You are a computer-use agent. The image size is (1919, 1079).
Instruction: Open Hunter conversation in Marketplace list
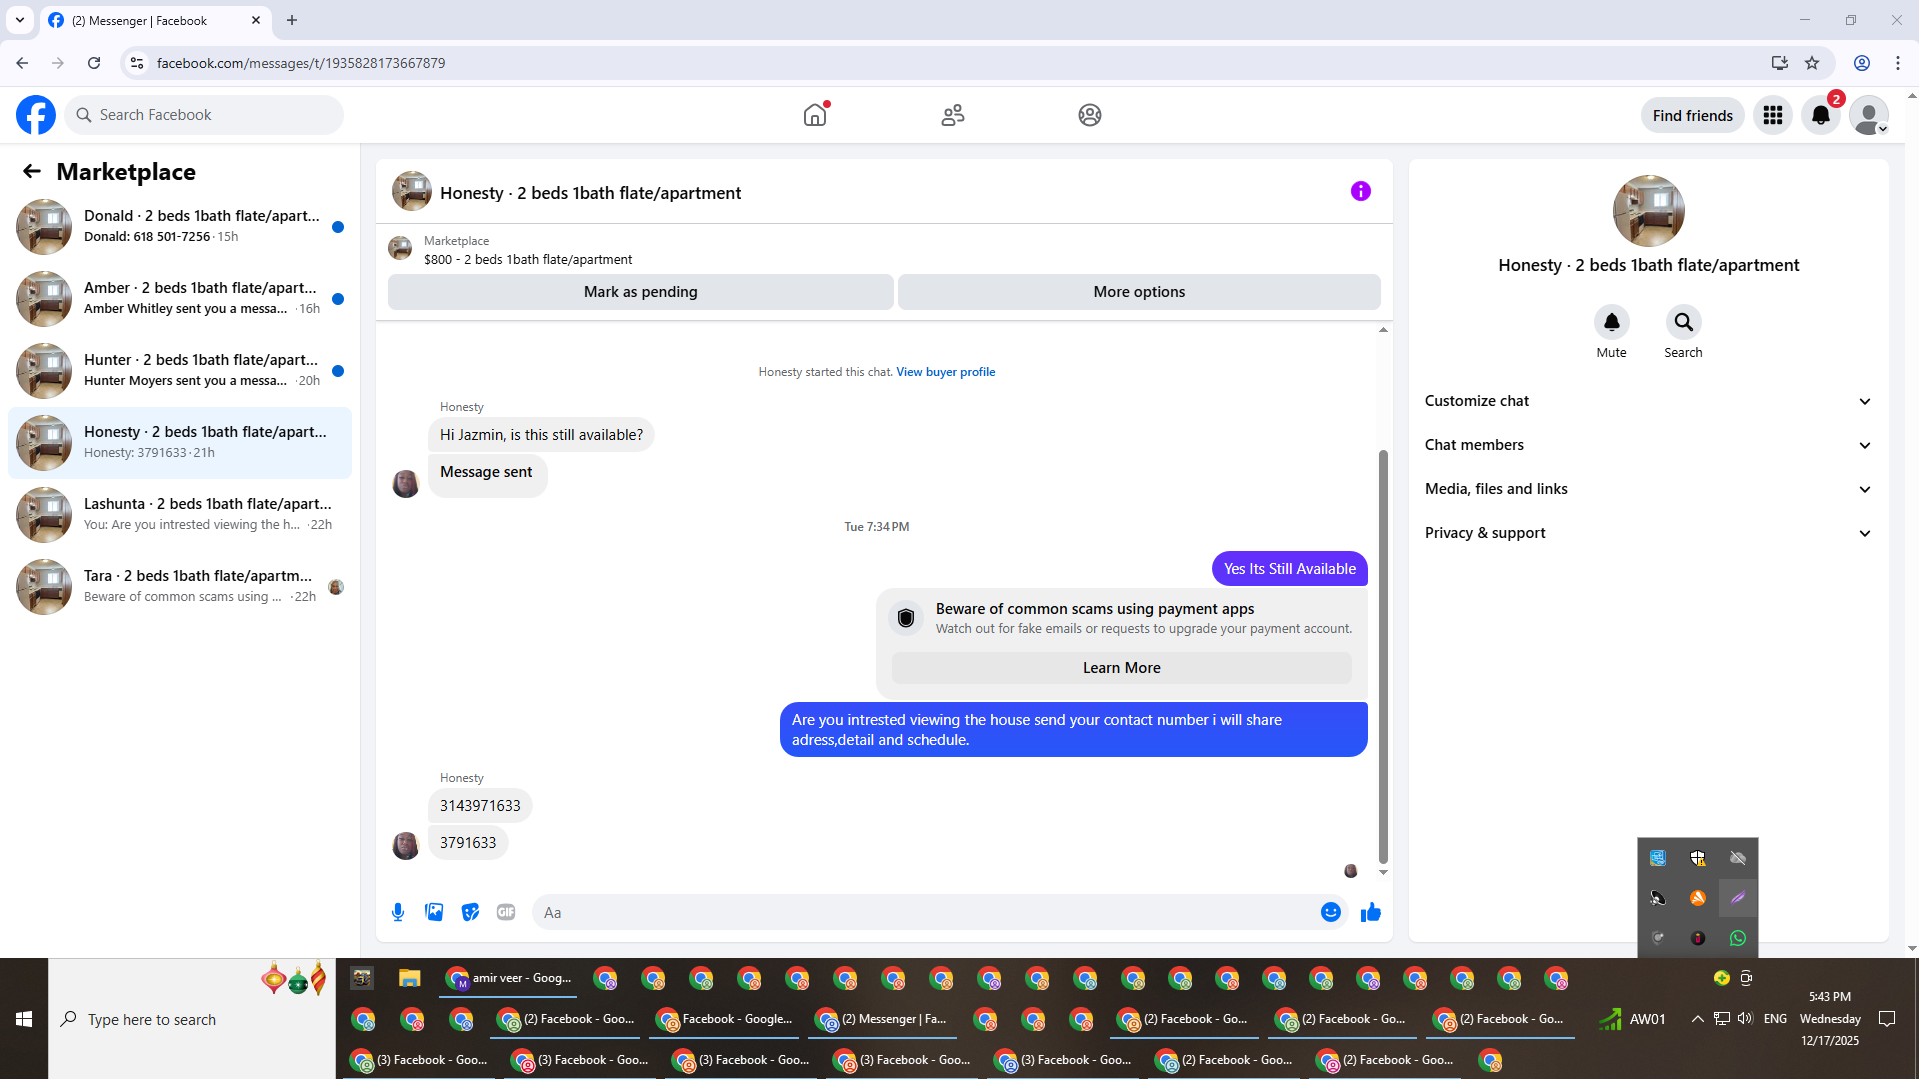click(x=180, y=371)
